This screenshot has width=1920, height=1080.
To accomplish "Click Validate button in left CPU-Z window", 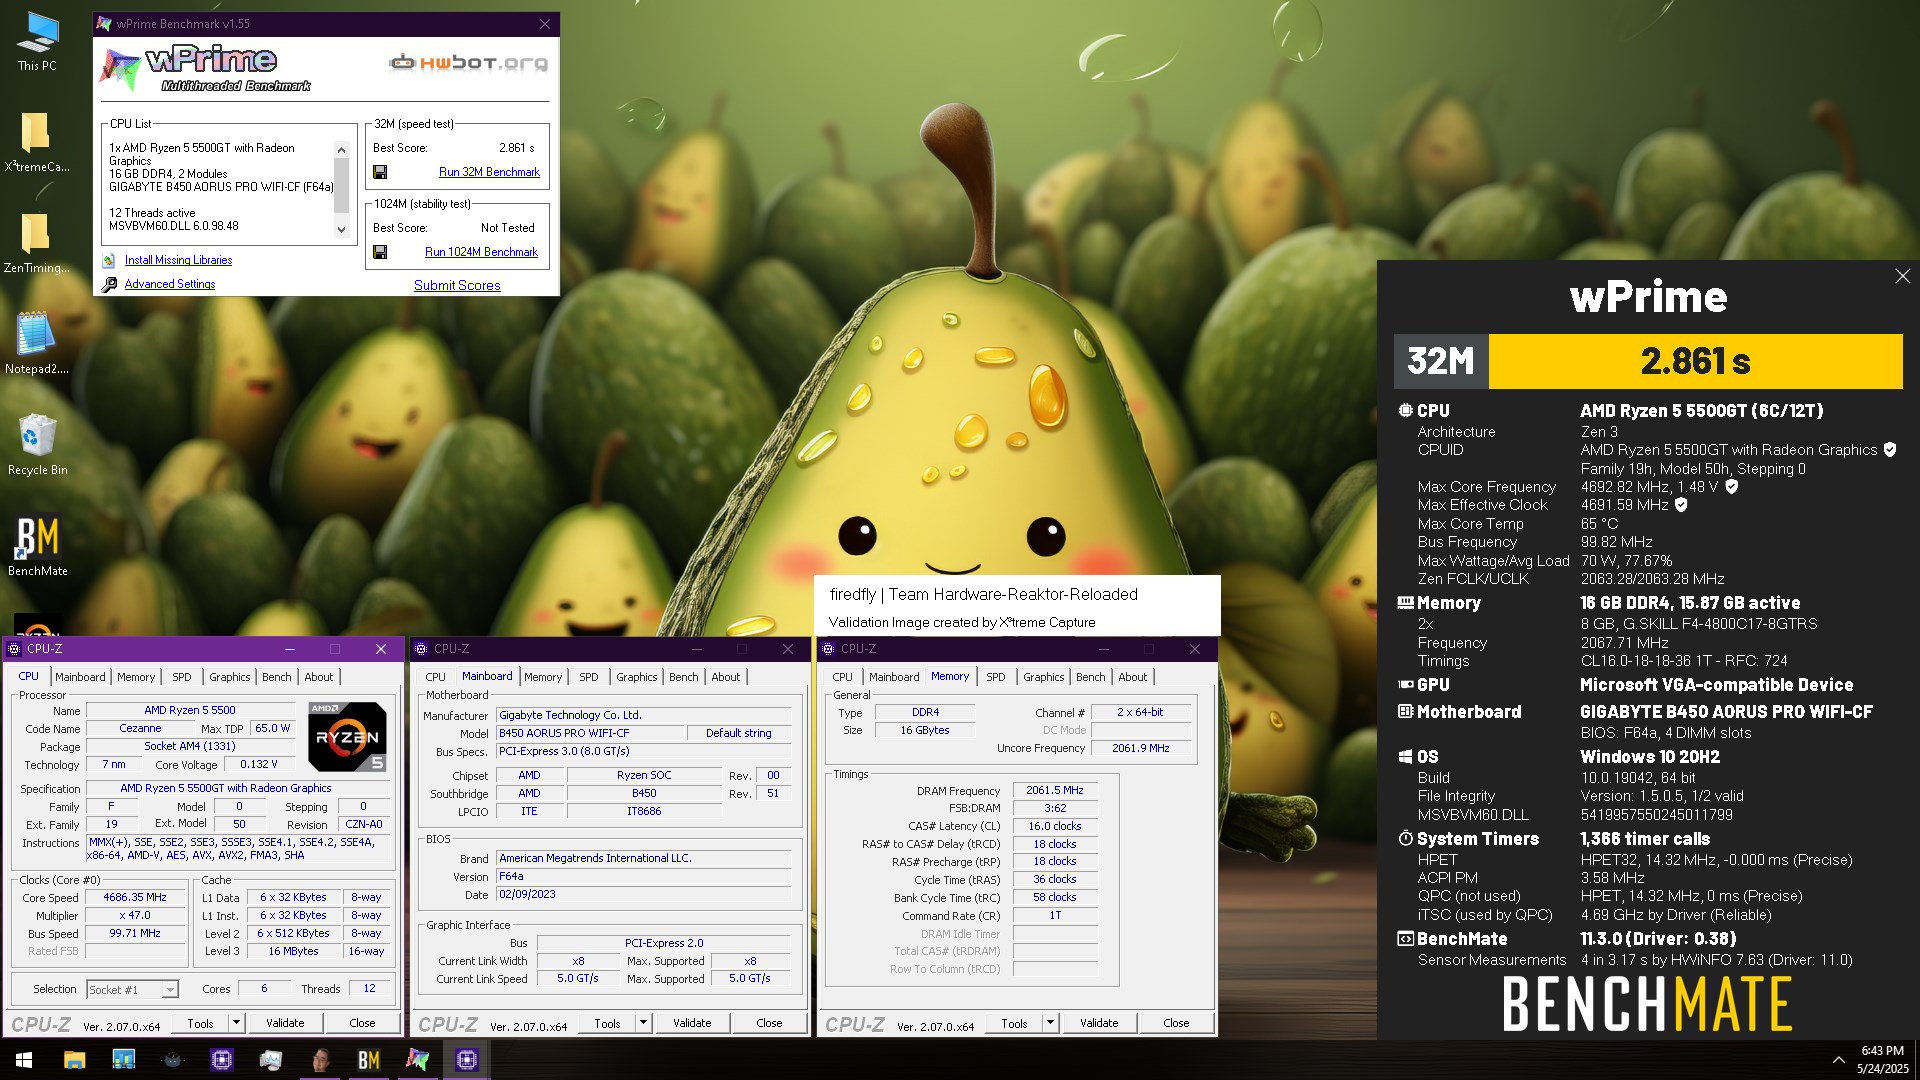I will [x=285, y=1023].
